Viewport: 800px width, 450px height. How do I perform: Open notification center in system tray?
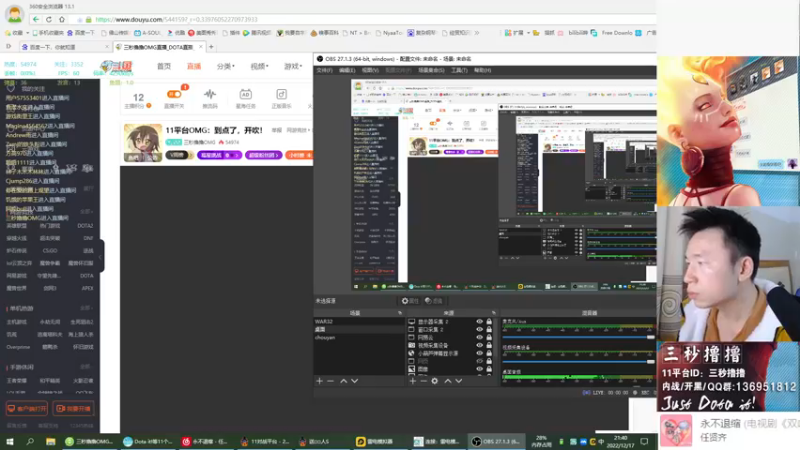644,441
